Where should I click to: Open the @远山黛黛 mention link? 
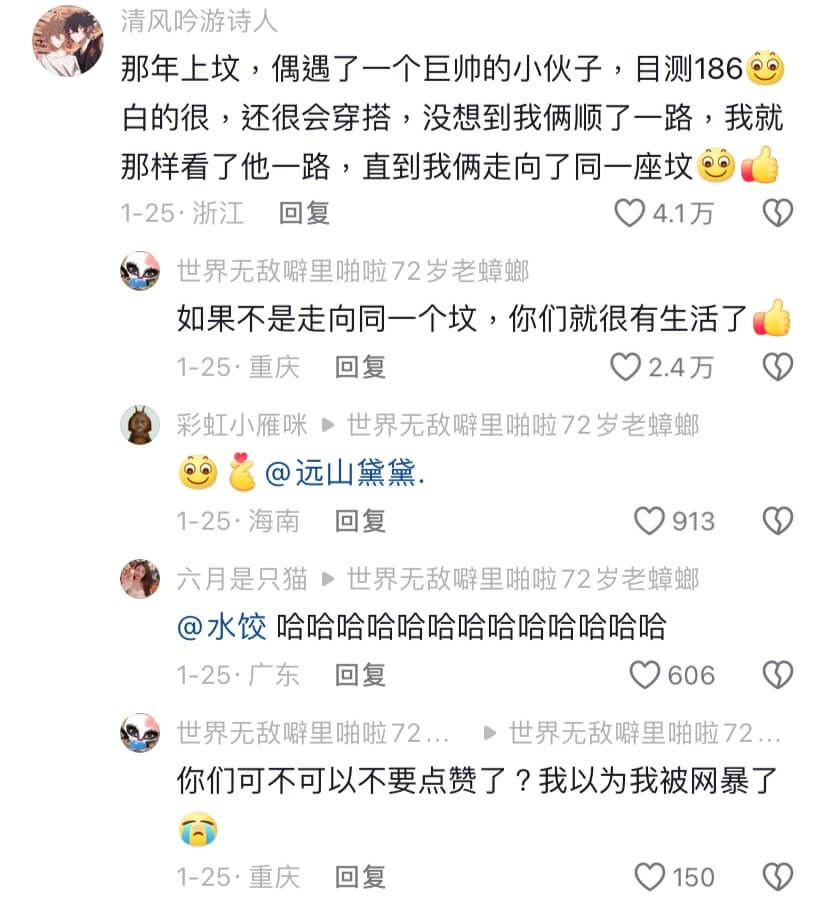coord(345,474)
